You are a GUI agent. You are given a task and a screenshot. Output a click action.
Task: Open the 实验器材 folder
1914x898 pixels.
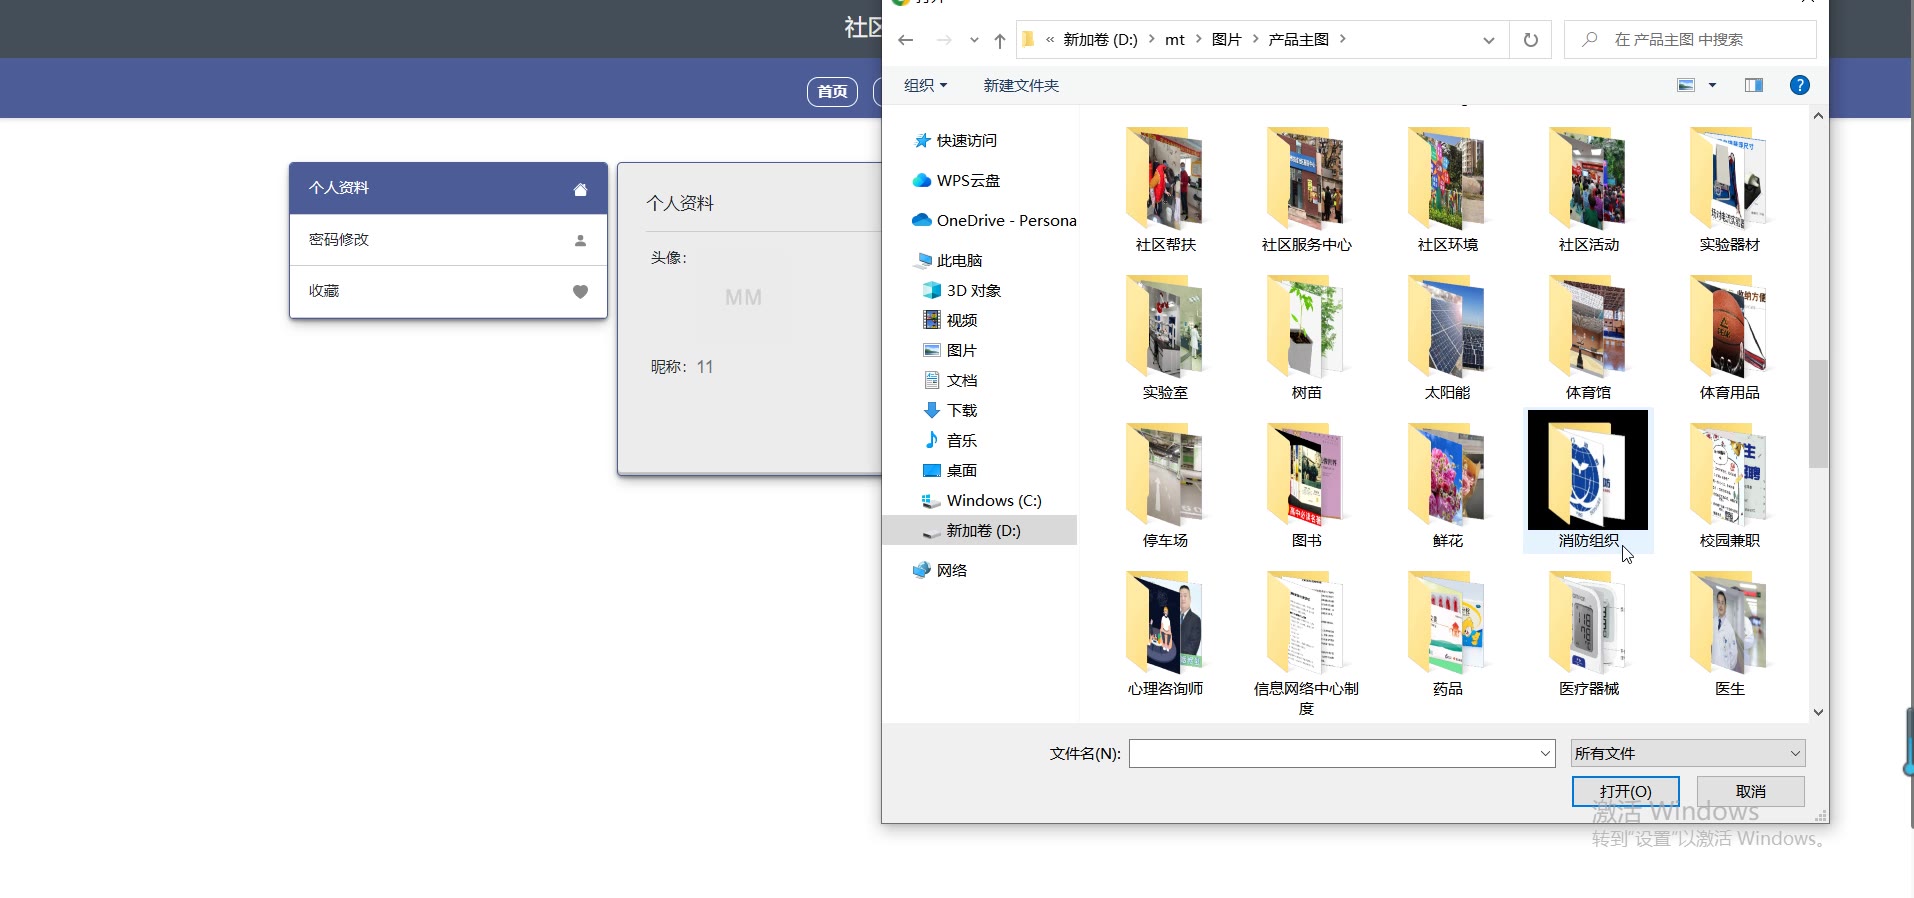[x=1729, y=190]
